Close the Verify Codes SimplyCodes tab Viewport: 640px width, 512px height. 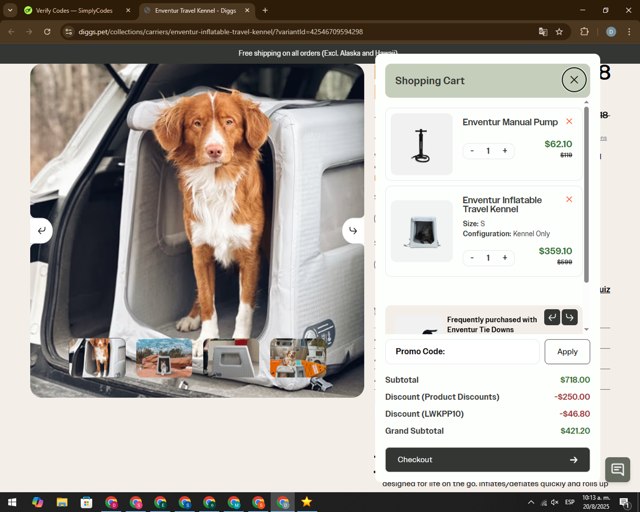point(128,11)
